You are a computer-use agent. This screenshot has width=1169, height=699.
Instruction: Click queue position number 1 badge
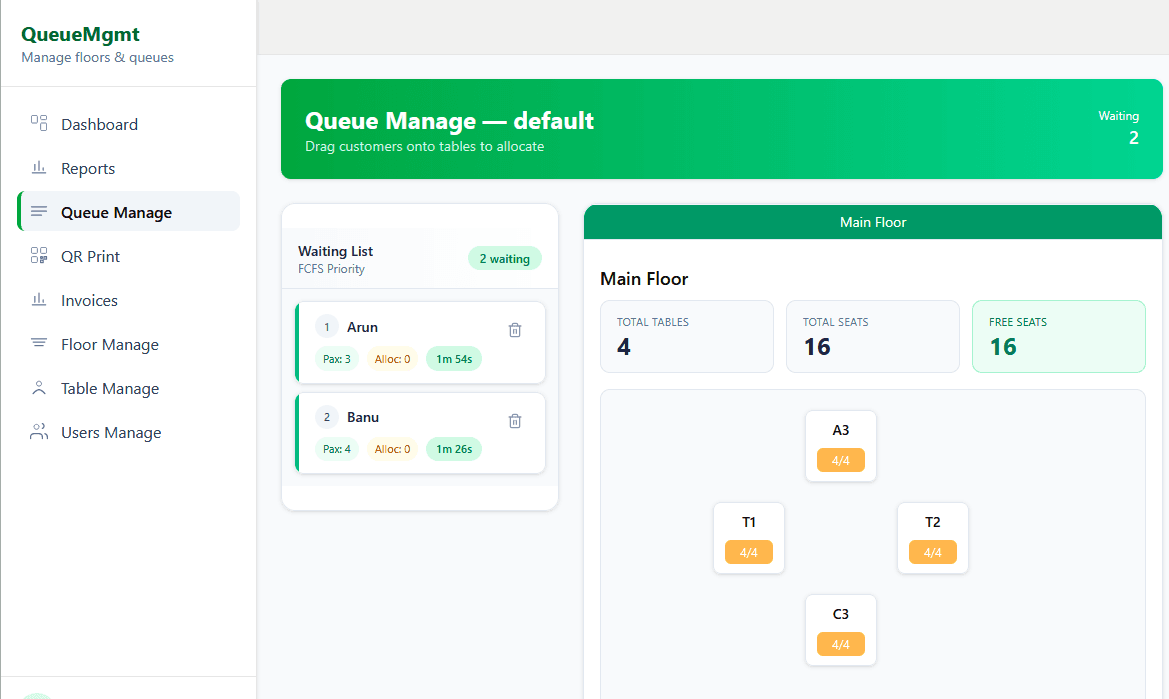click(x=327, y=327)
